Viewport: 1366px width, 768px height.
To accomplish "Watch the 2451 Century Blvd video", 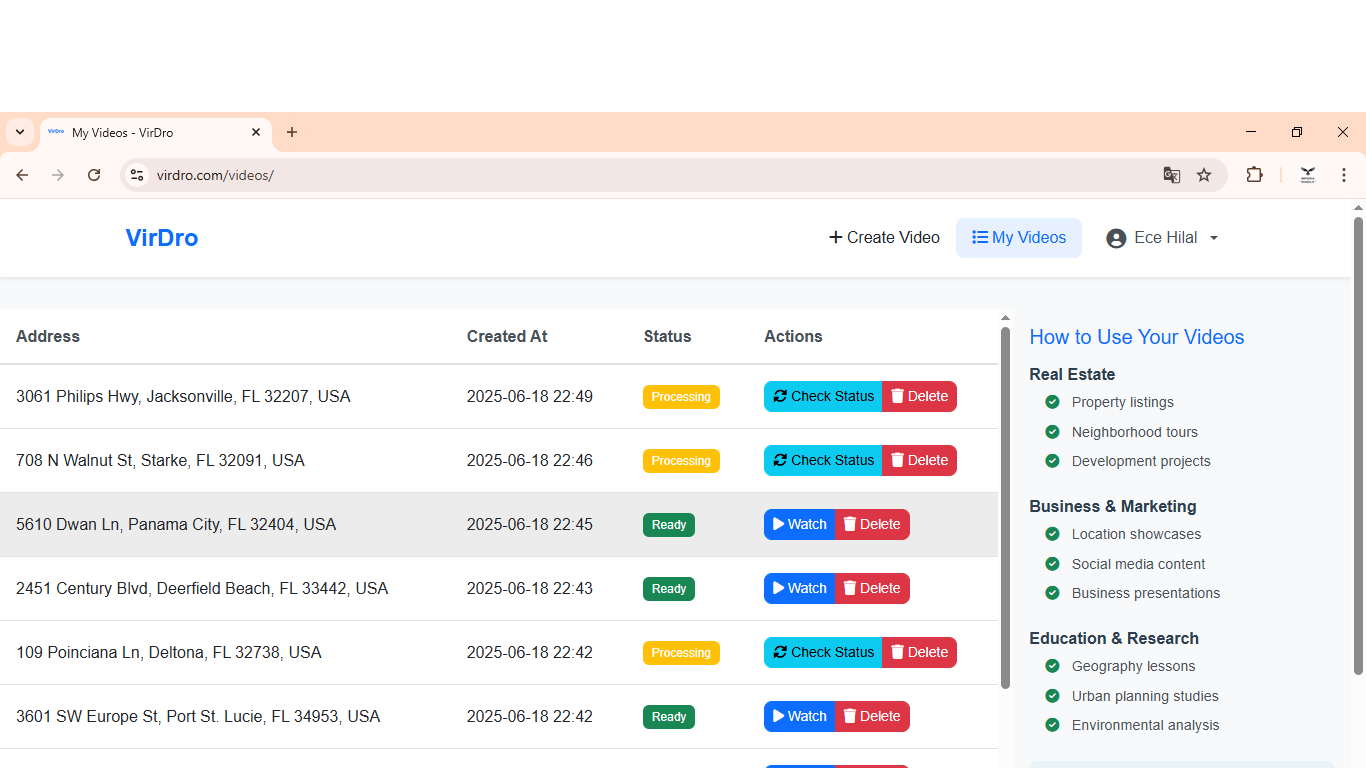I will click(800, 589).
